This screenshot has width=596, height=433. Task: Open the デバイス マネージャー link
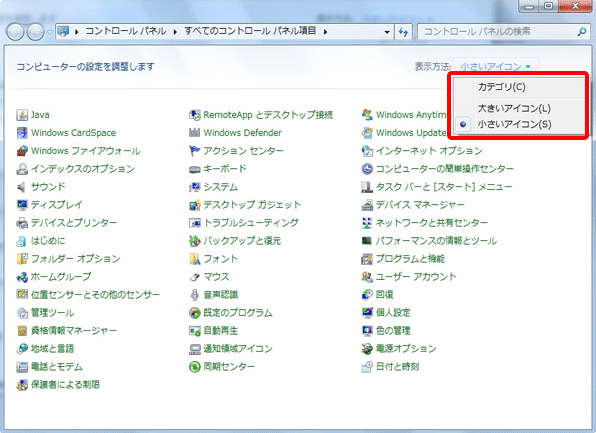tap(420, 205)
